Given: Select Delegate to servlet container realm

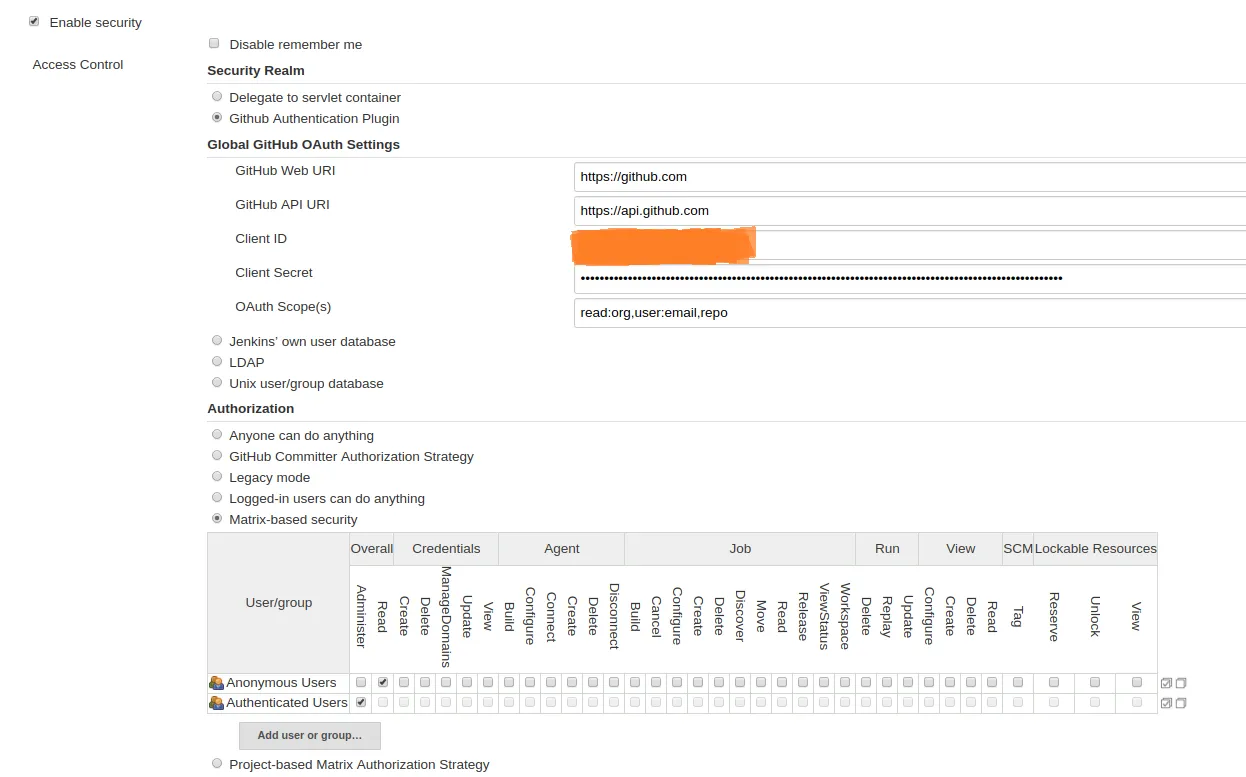Looking at the screenshot, I should tap(217, 96).
